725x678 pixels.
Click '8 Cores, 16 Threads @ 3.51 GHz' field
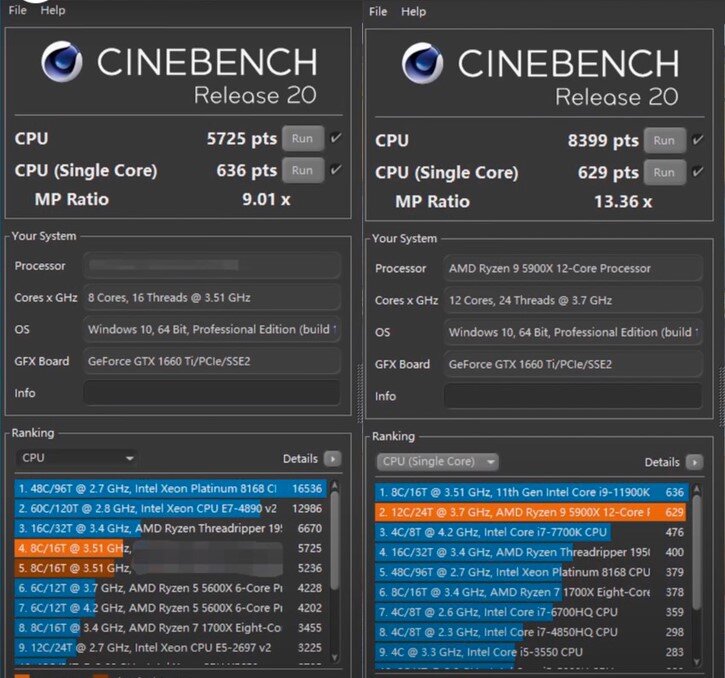pos(212,297)
